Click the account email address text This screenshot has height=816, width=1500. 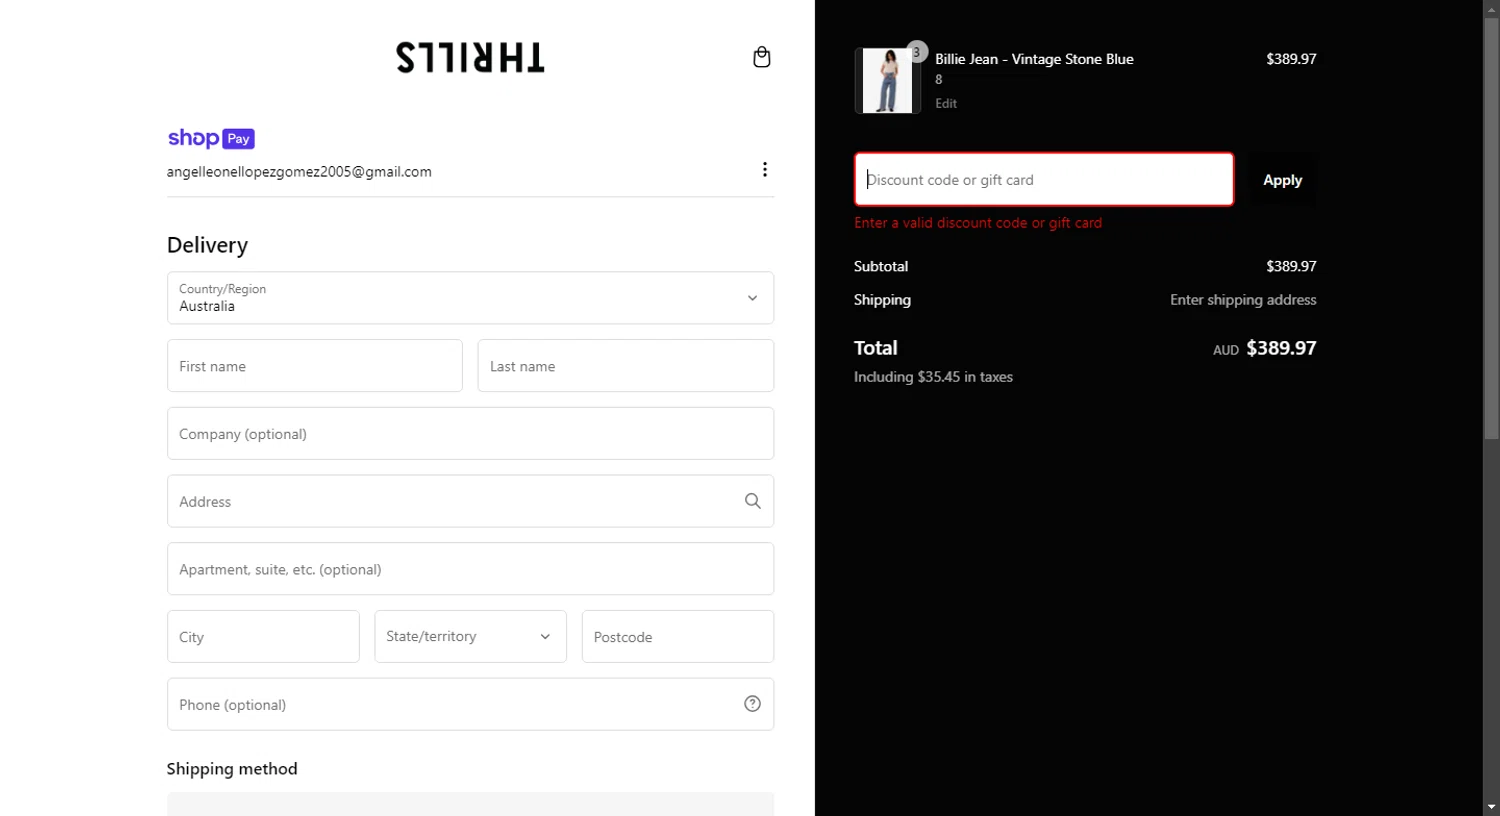click(299, 172)
